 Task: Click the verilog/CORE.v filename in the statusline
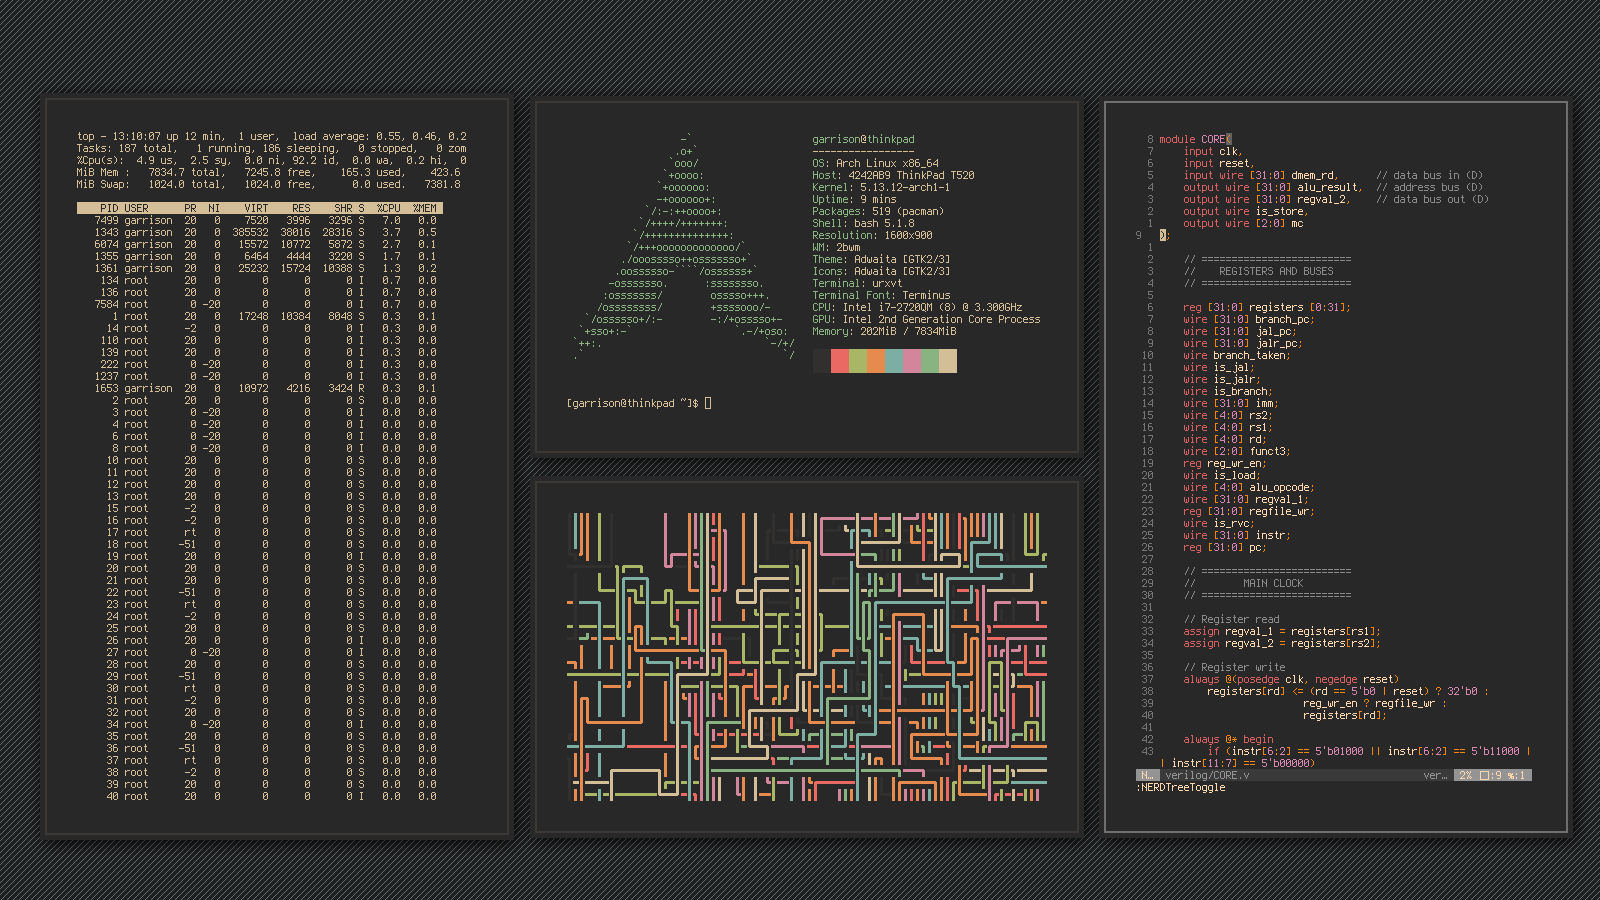pyautogui.click(x=1207, y=776)
